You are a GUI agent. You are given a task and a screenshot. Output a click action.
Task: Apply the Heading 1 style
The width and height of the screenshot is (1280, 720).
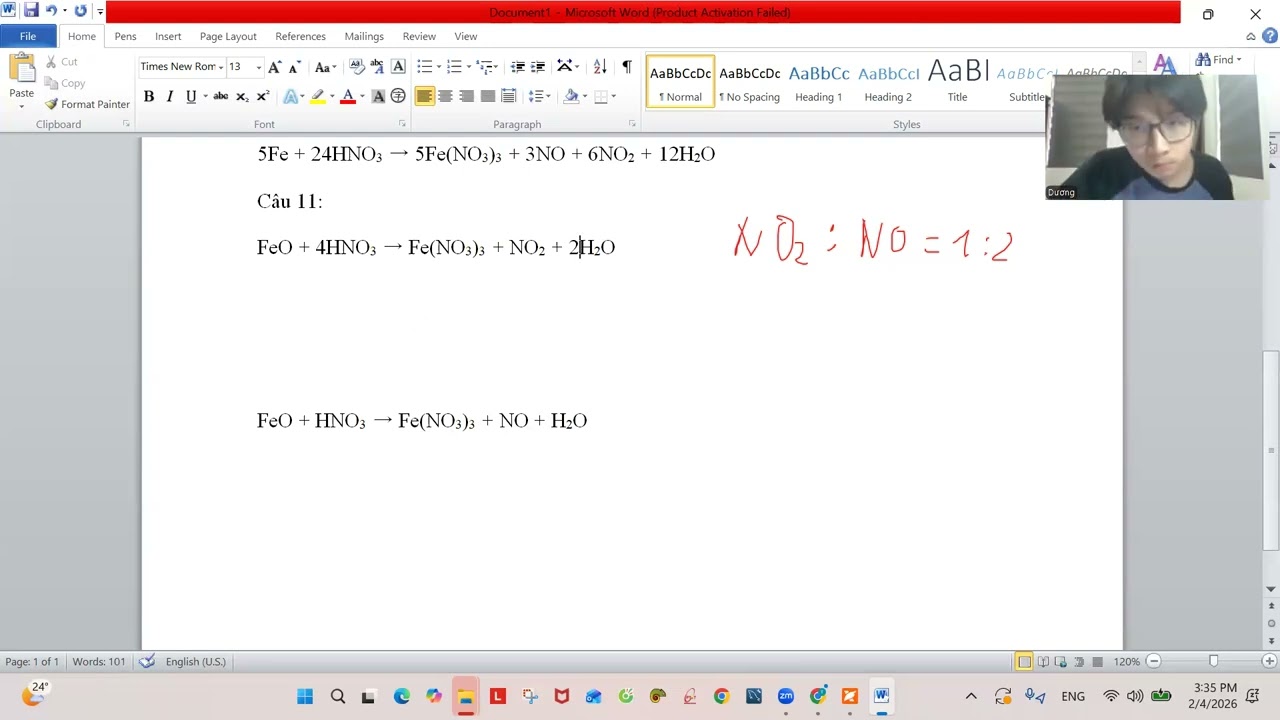coord(818,81)
